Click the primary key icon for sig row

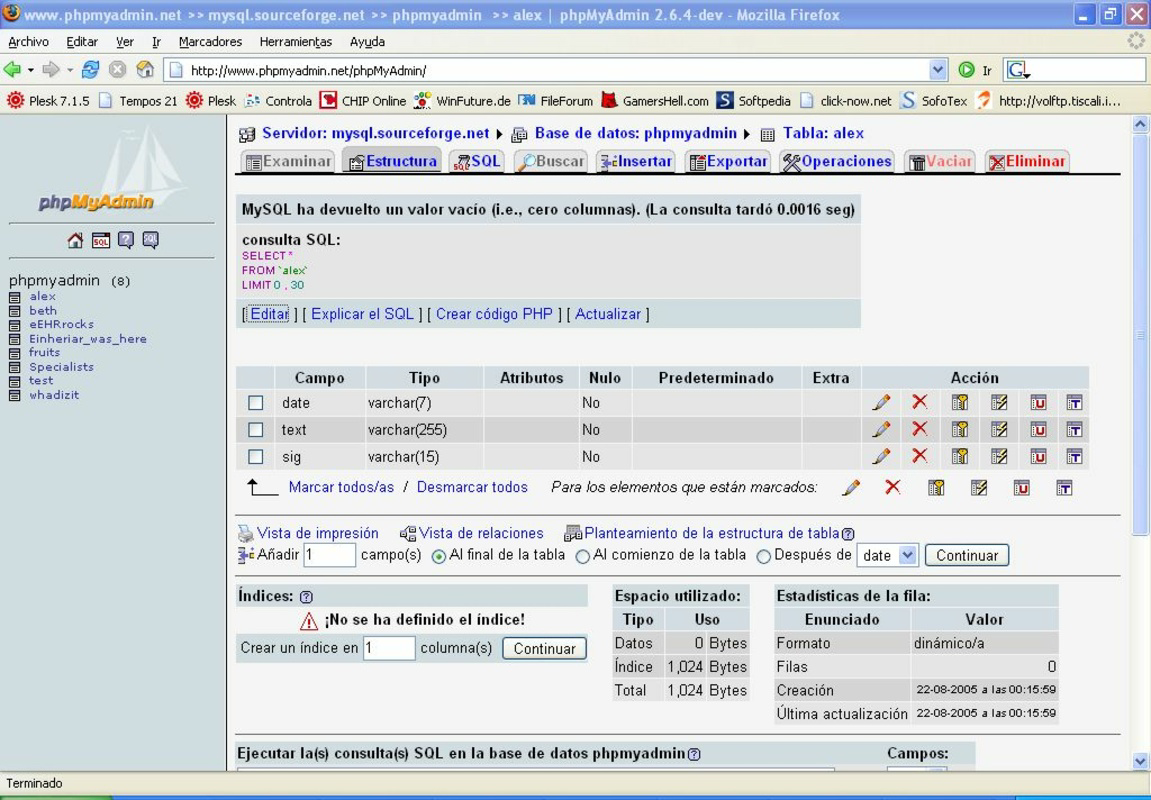959,457
